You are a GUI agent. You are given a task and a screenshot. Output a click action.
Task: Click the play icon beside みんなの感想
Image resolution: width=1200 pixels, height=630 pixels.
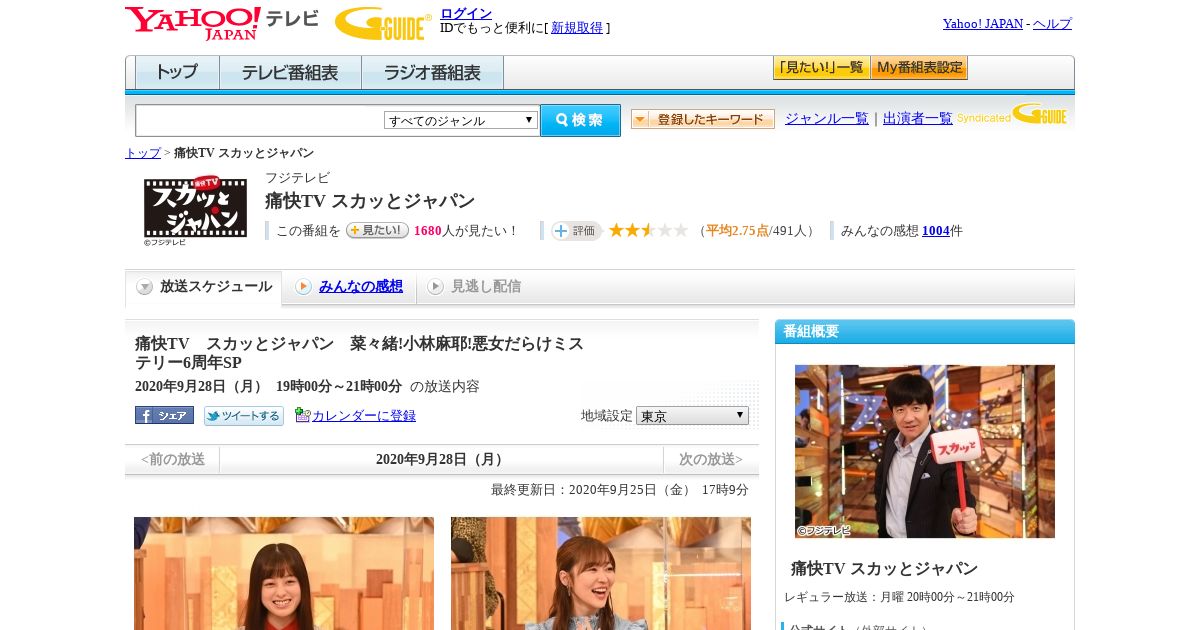pyautogui.click(x=303, y=287)
